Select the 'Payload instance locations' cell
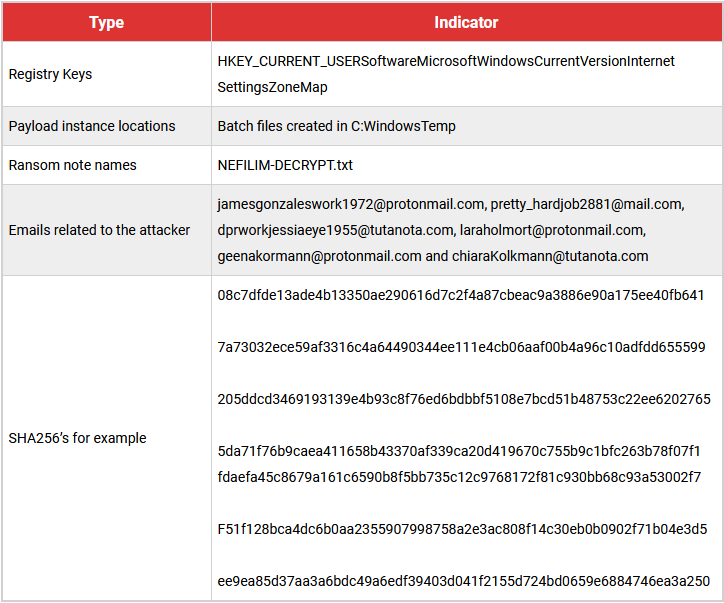This screenshot has width=724, height=603. (x=107, y=126)
